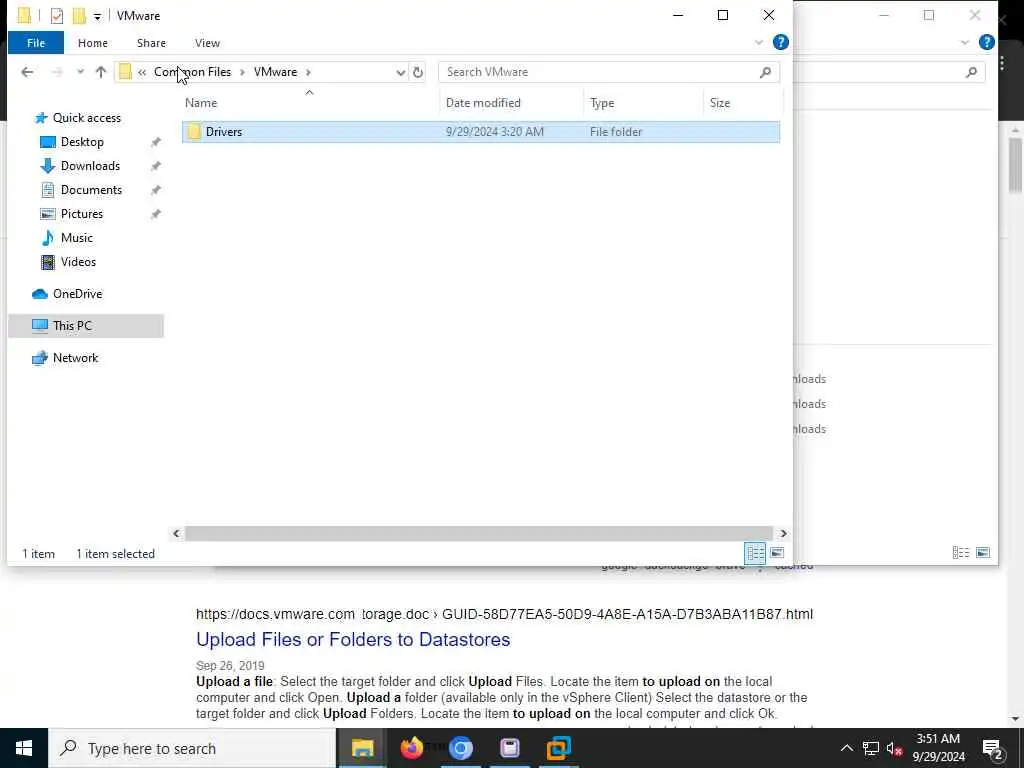Open Videos in navigation pane
Image resolution: width=1024 pixels, height=768 pixels.
click(x=78, y=262)
